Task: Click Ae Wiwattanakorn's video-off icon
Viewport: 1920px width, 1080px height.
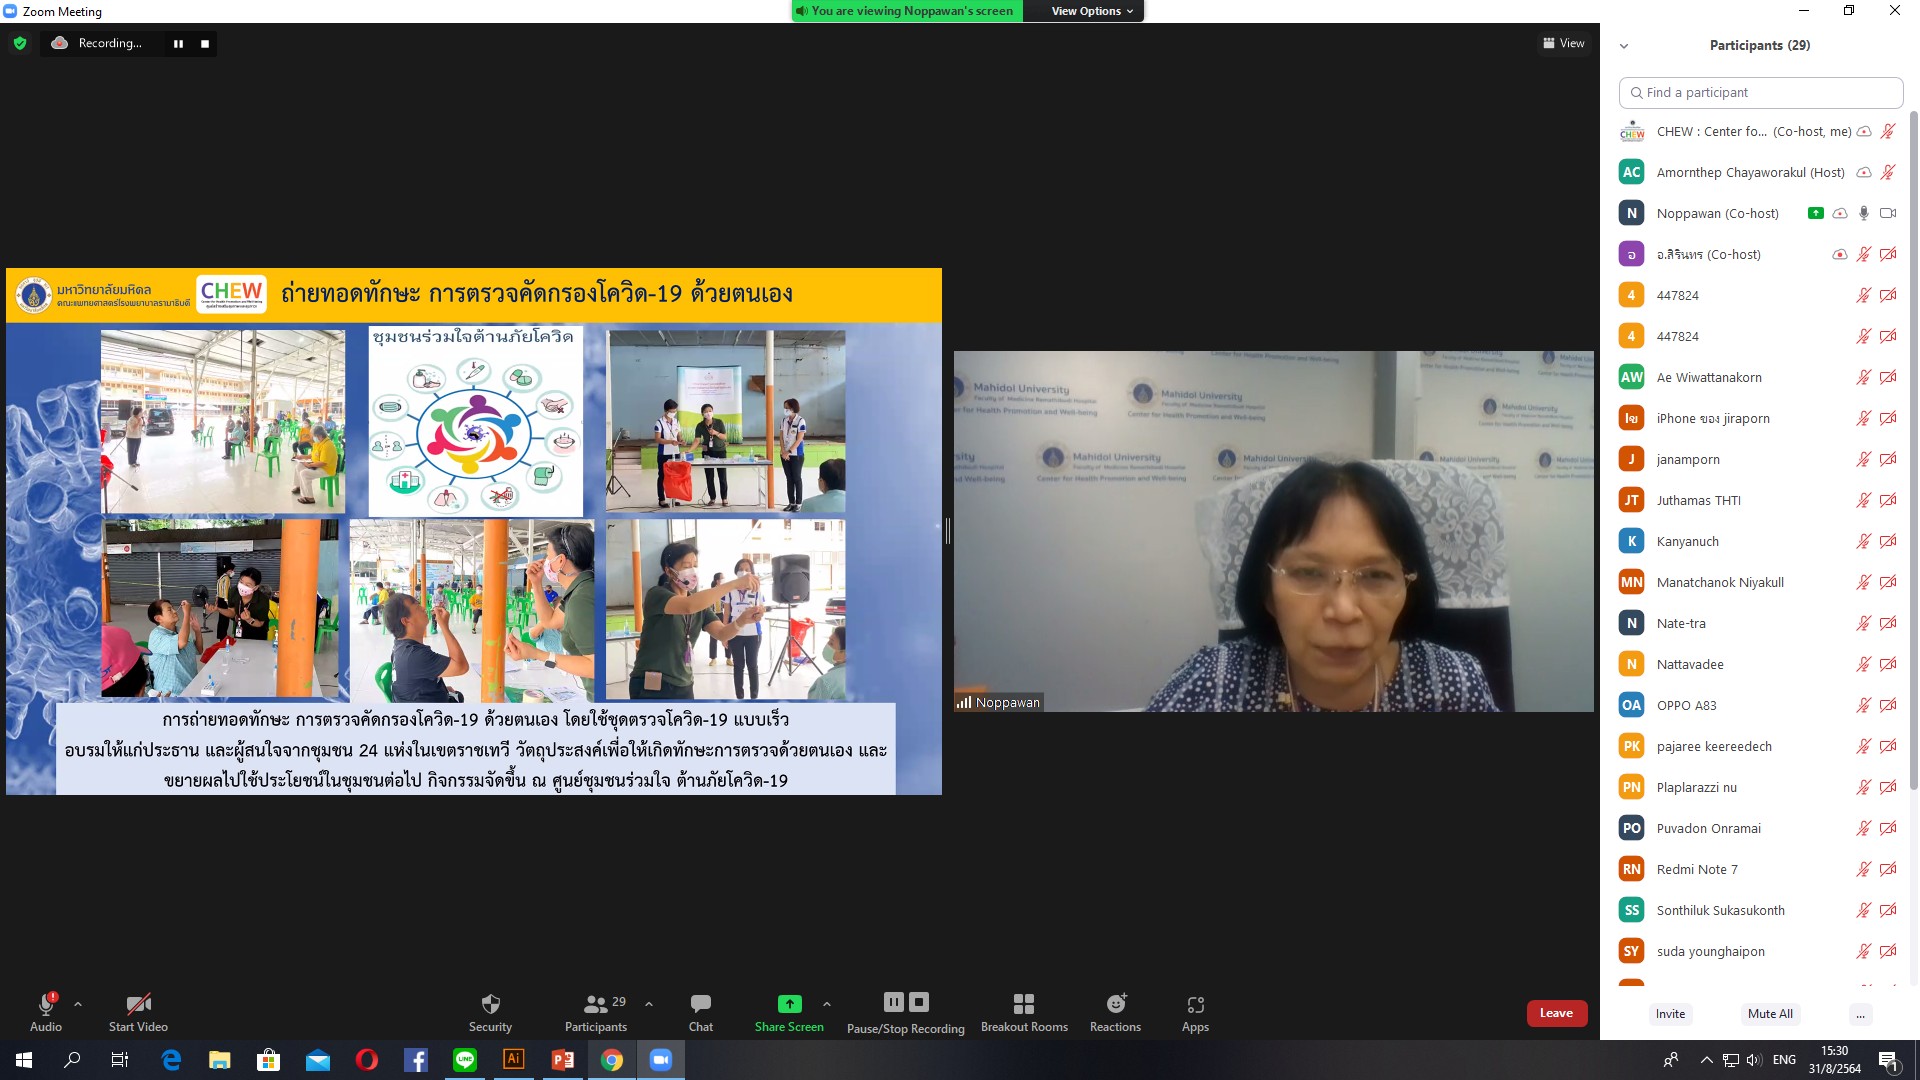Action: pyautogui.click(x=1888, y=377)
